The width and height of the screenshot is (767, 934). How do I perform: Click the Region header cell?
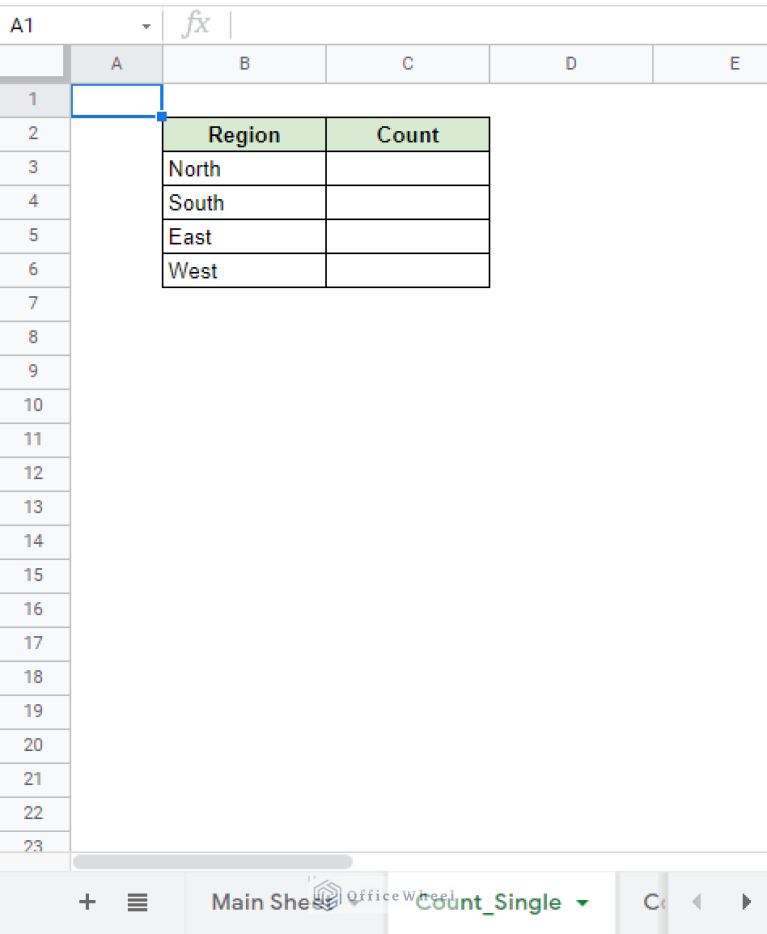point(243,134)
